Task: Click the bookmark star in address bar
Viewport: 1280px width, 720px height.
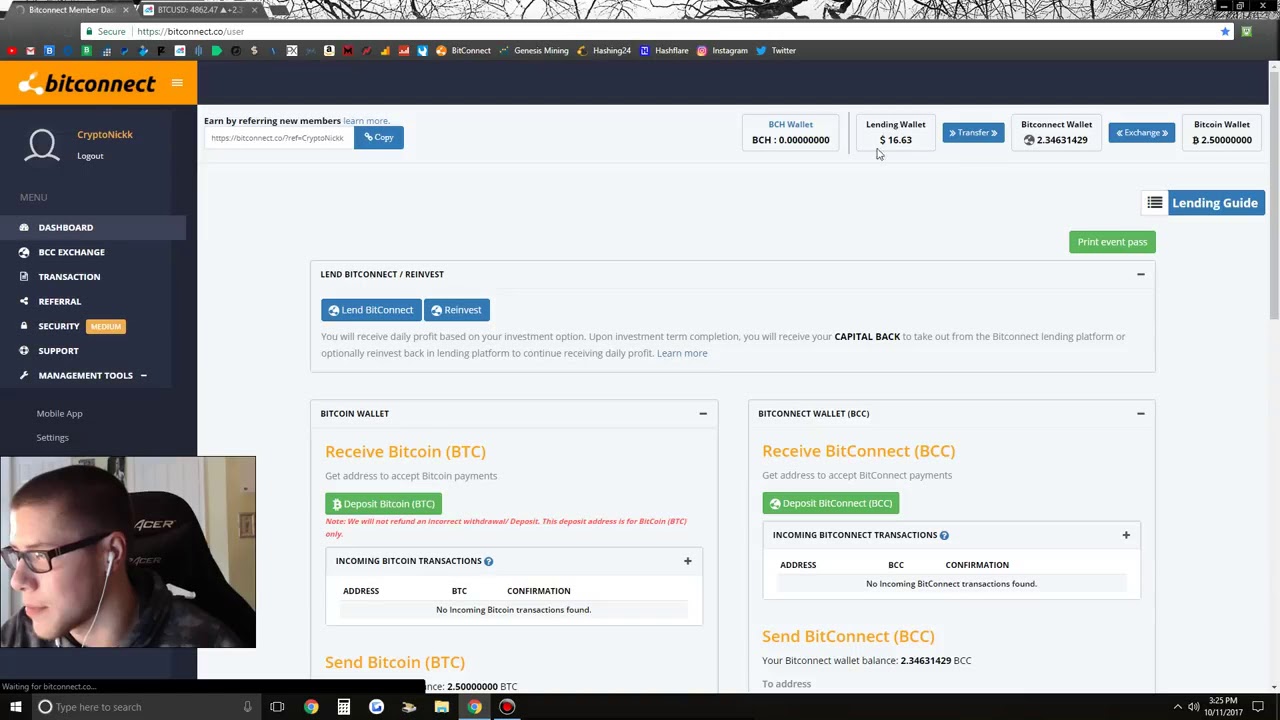Action: tap(1225, 31)
